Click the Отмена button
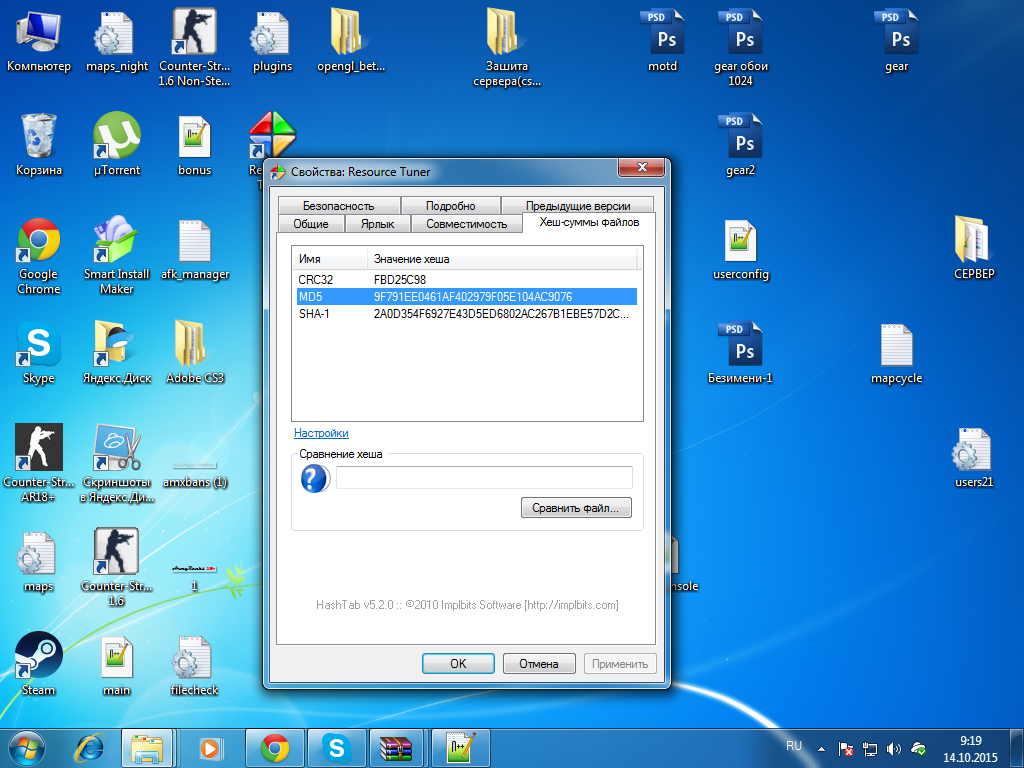Viewport: 1024px width, 768px height. point(539,664)
